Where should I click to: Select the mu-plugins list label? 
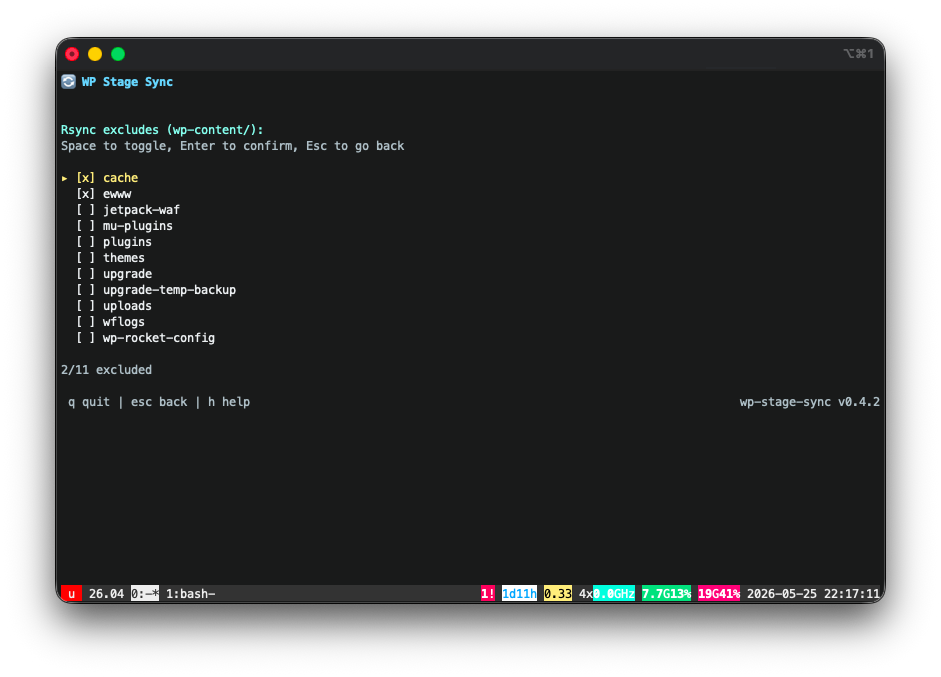[137, 226]
